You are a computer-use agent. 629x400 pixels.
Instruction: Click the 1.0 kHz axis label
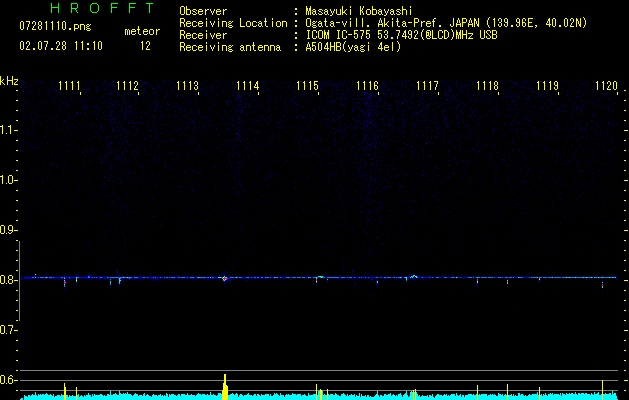[x=8, y=180]
